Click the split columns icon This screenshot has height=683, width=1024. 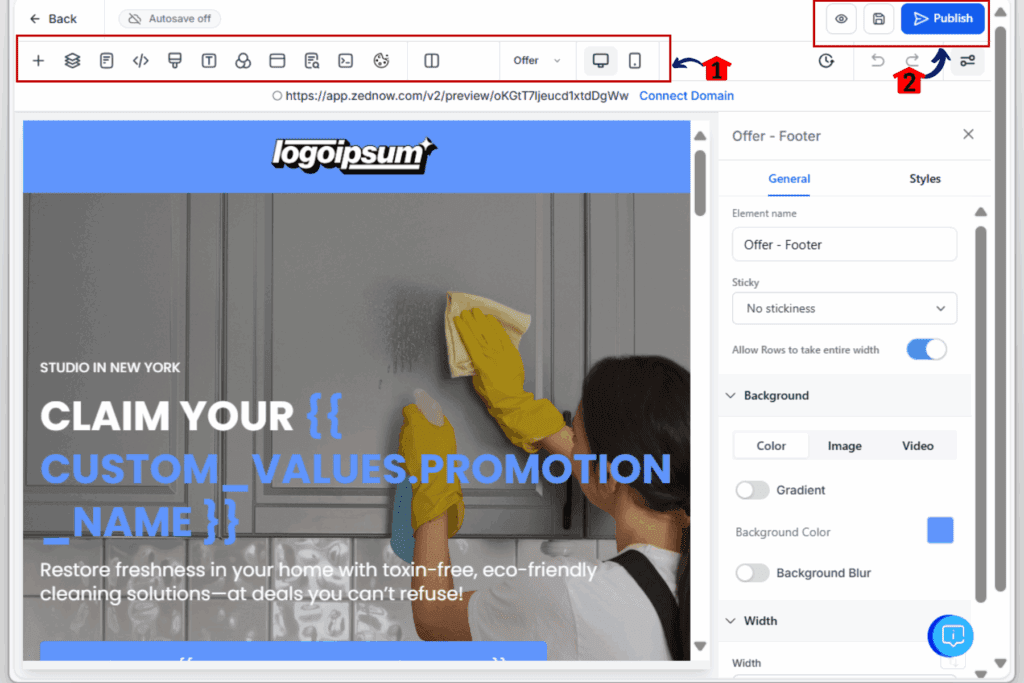[432, 61]
